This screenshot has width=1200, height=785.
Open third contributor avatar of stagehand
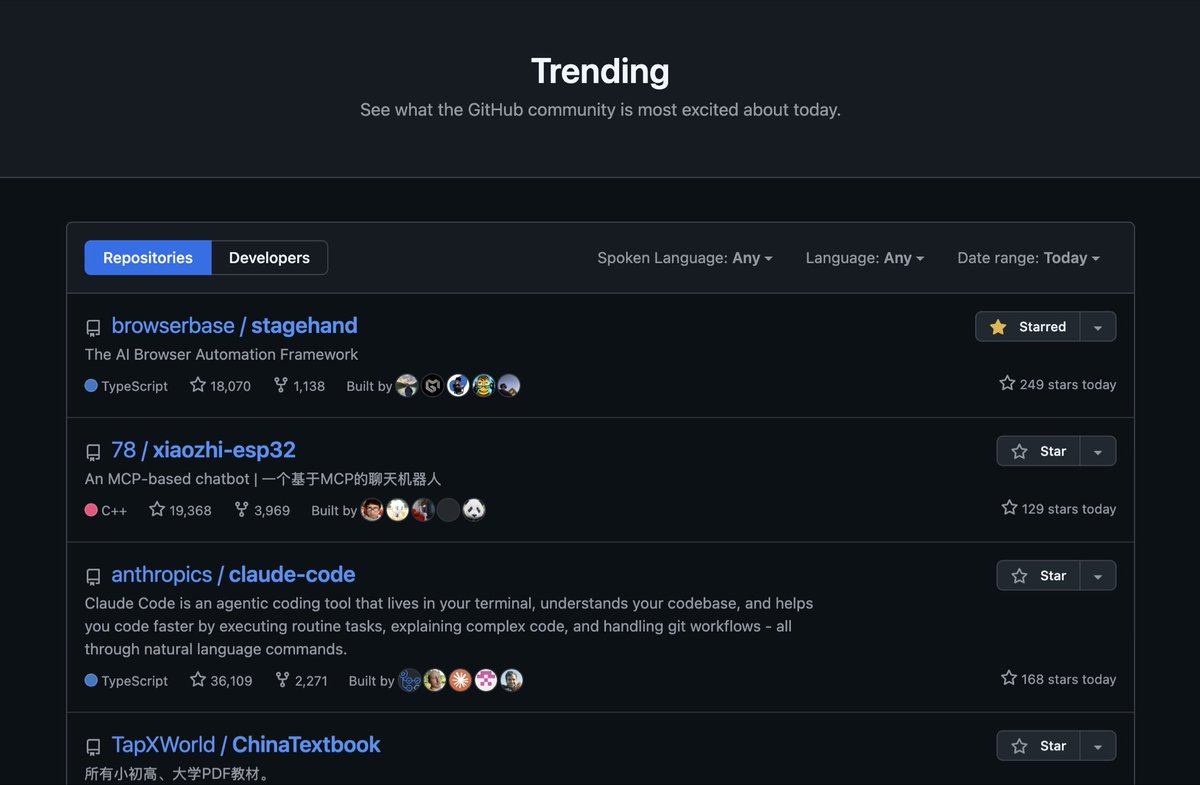click(x=458, y=385)
